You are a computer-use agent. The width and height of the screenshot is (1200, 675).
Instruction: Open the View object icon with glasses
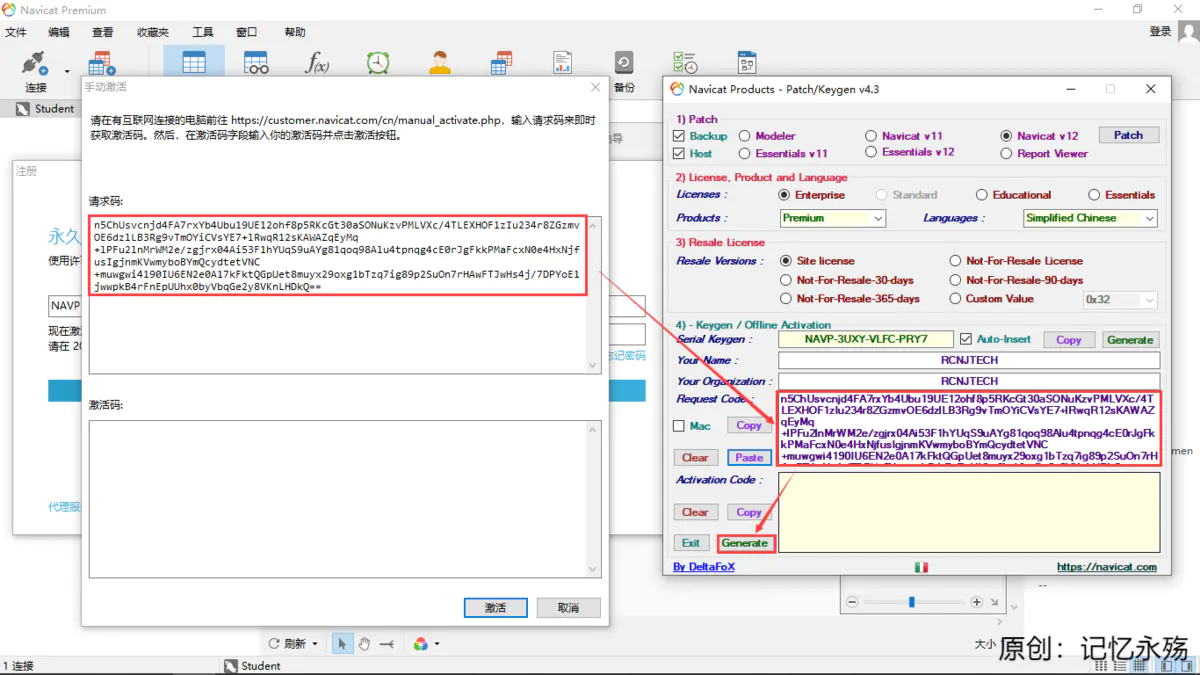[x=256, y=63]
